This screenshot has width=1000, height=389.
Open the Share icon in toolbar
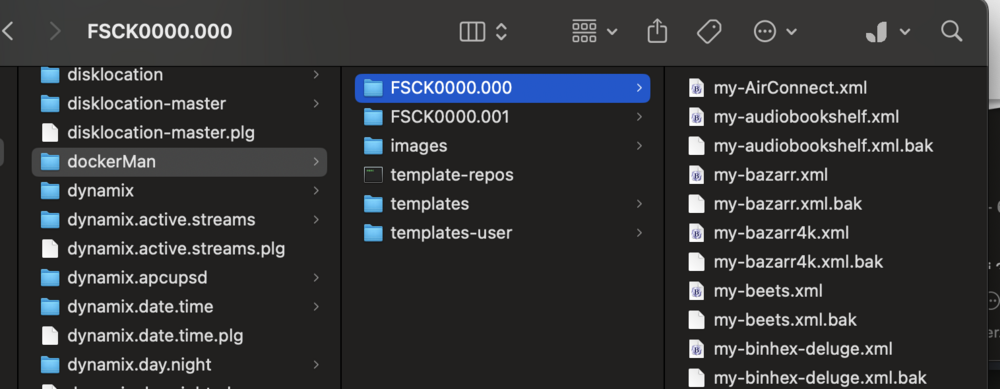(657, 31)
